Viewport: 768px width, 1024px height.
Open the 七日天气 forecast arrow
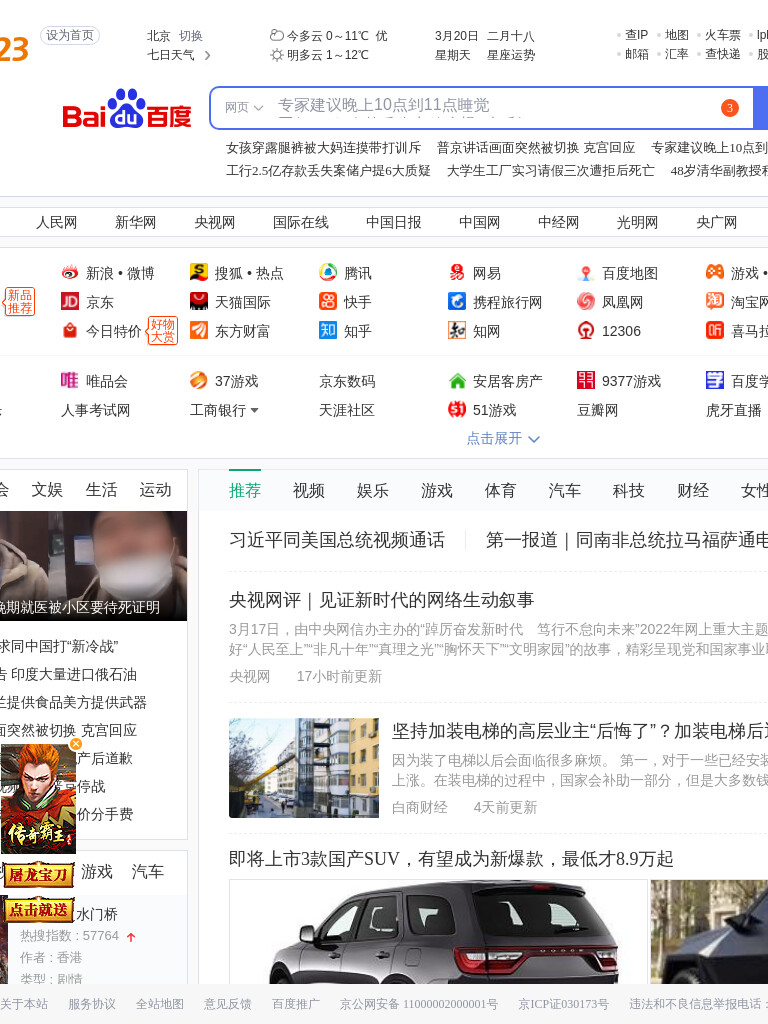207,56
